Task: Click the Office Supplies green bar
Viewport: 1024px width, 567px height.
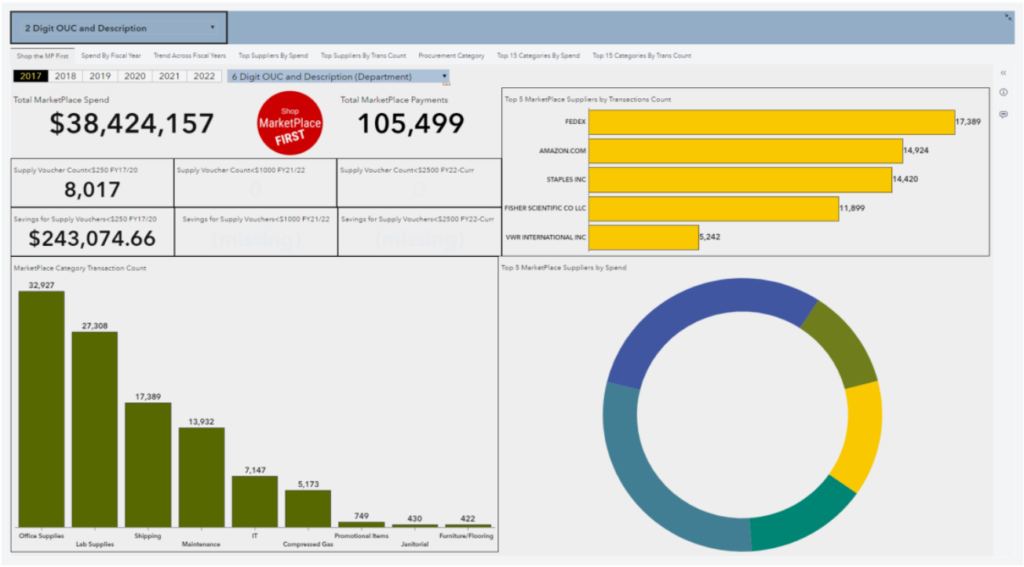Action: (x=41, y=409)
